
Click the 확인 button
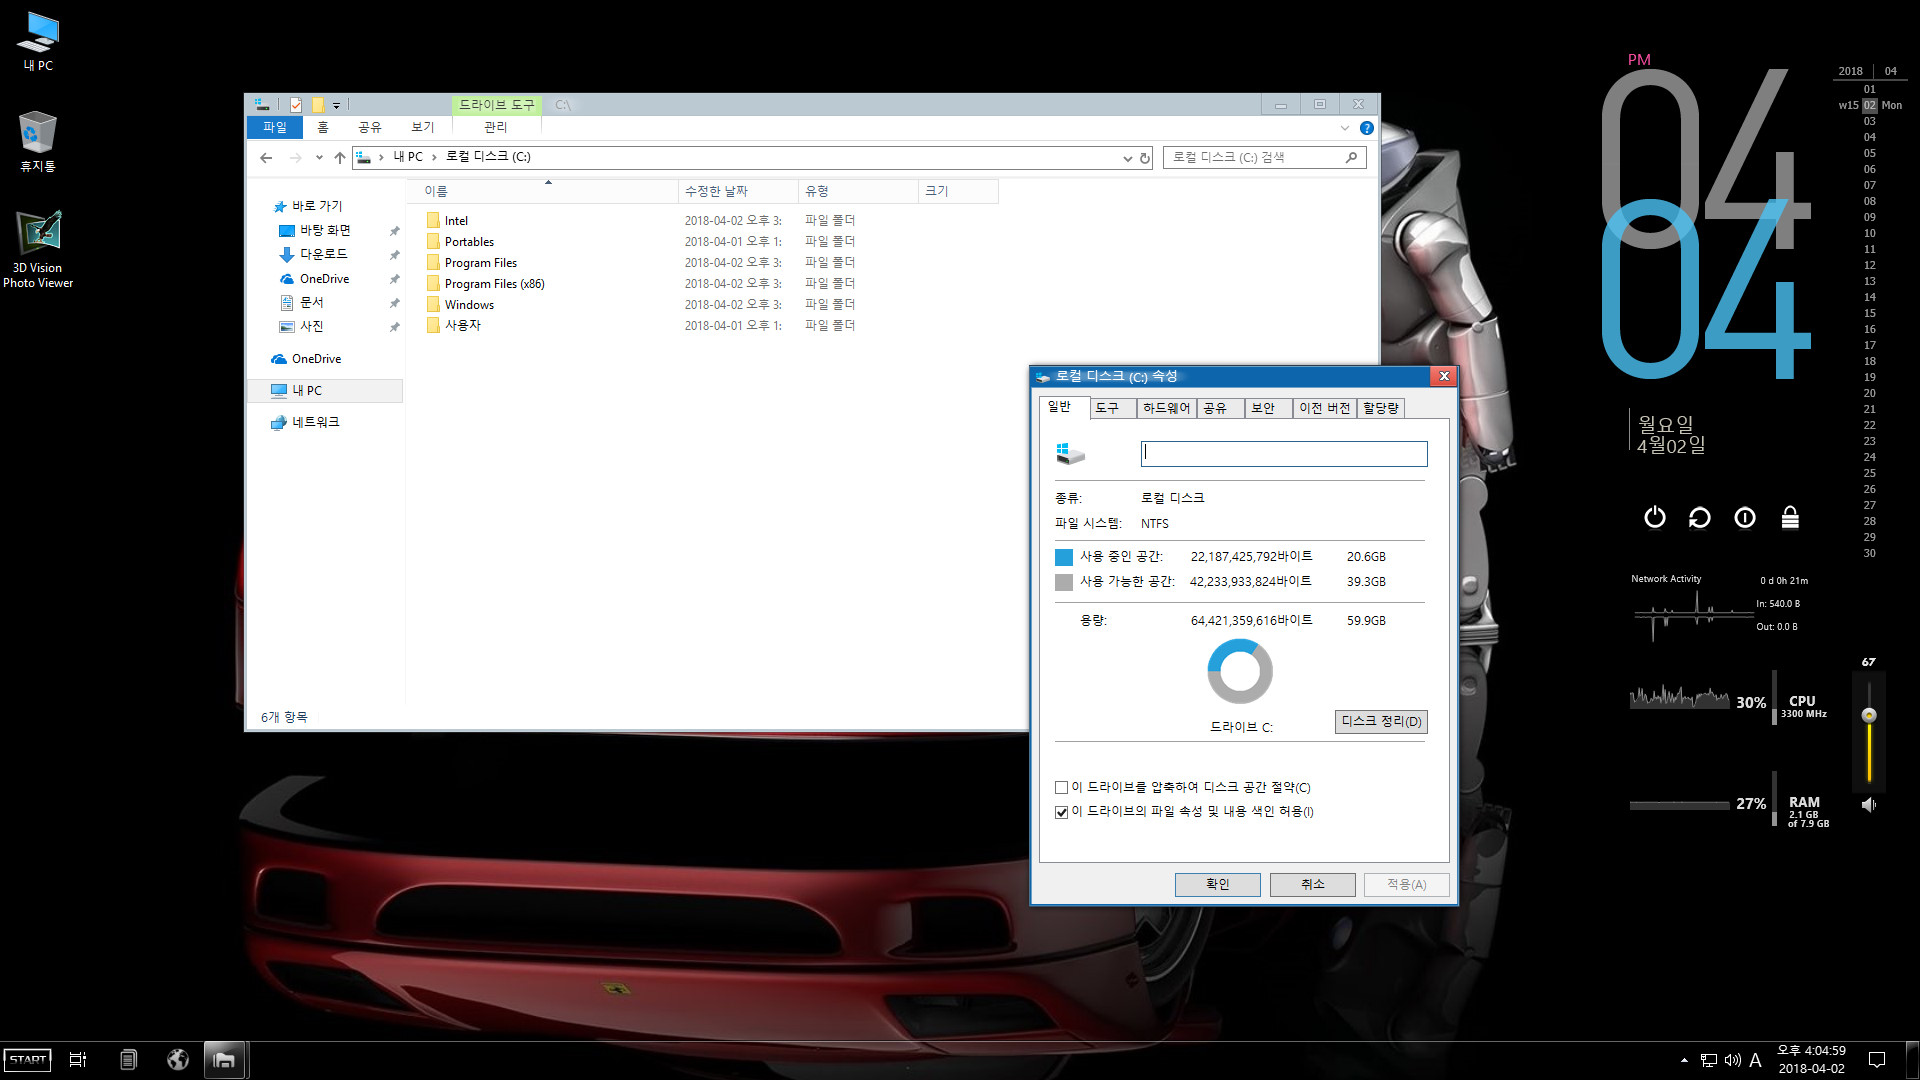(1217, 884)
